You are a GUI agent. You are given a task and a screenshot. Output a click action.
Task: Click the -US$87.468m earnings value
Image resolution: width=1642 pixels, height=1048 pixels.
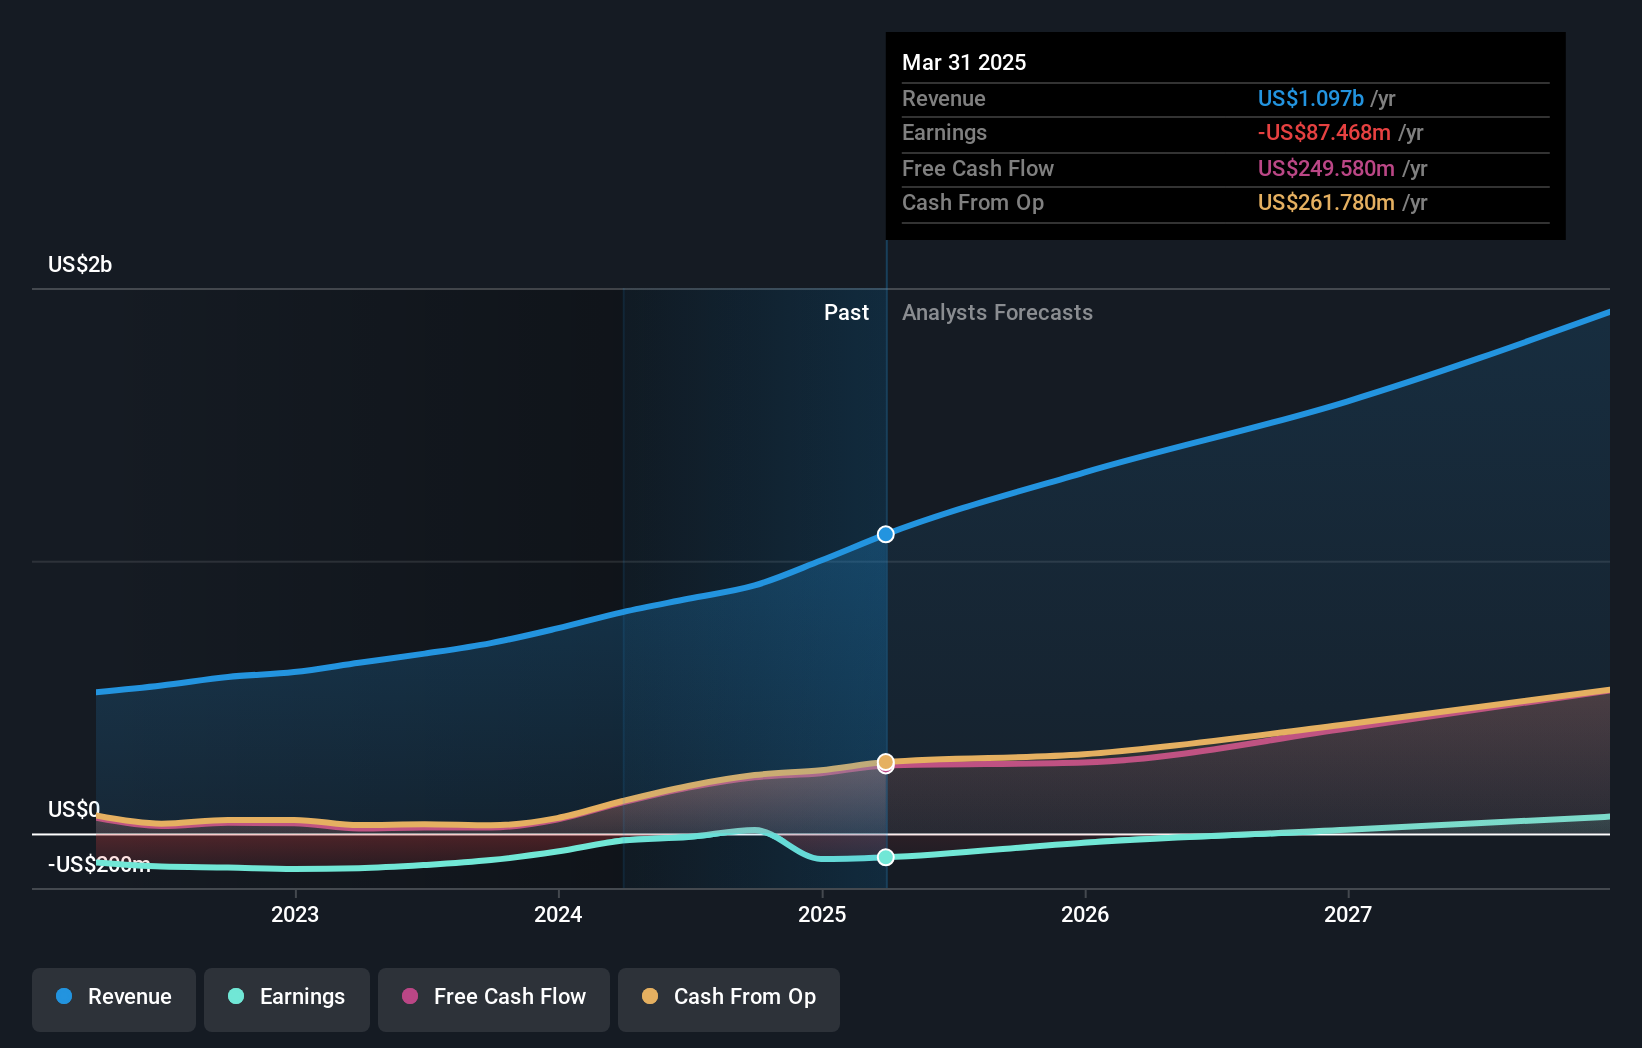point(1324,132)
